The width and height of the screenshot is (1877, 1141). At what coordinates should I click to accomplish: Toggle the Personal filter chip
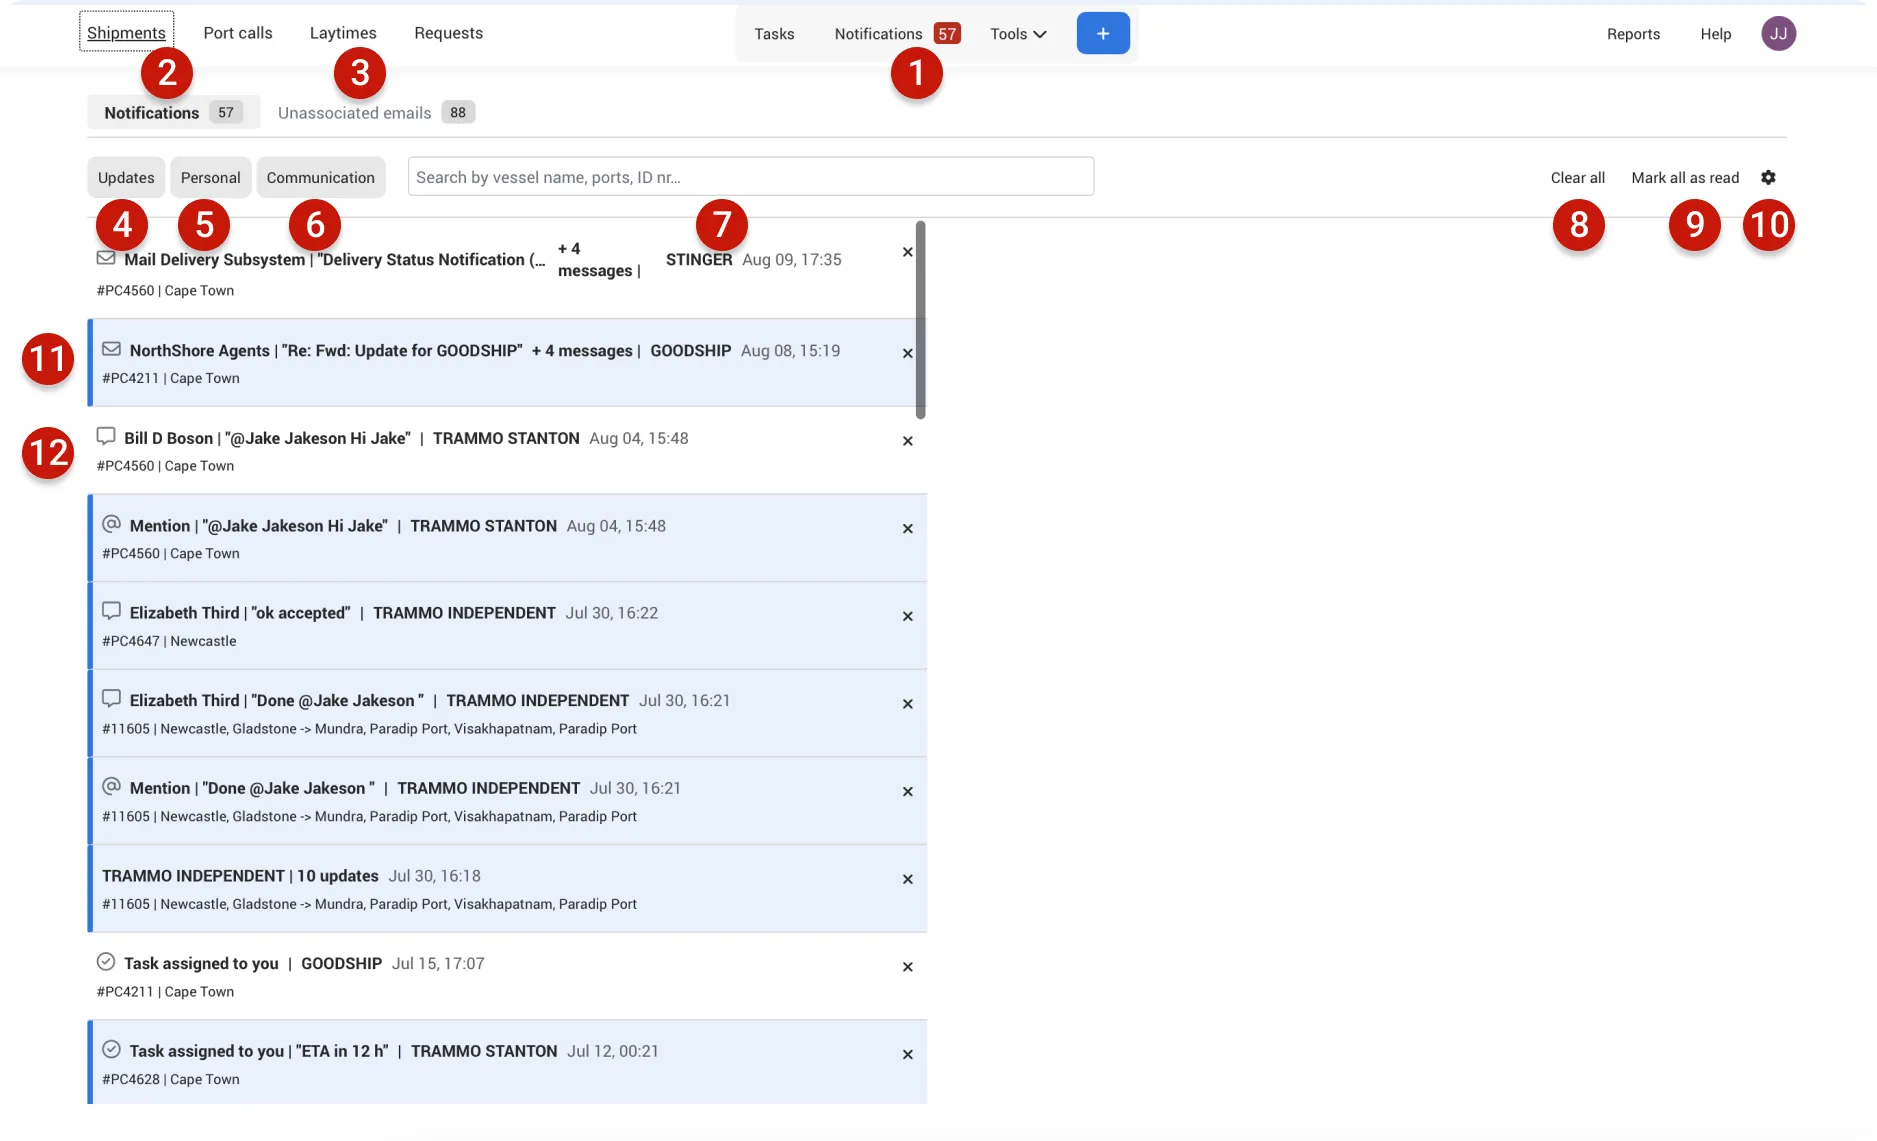[x=211, y=177]
